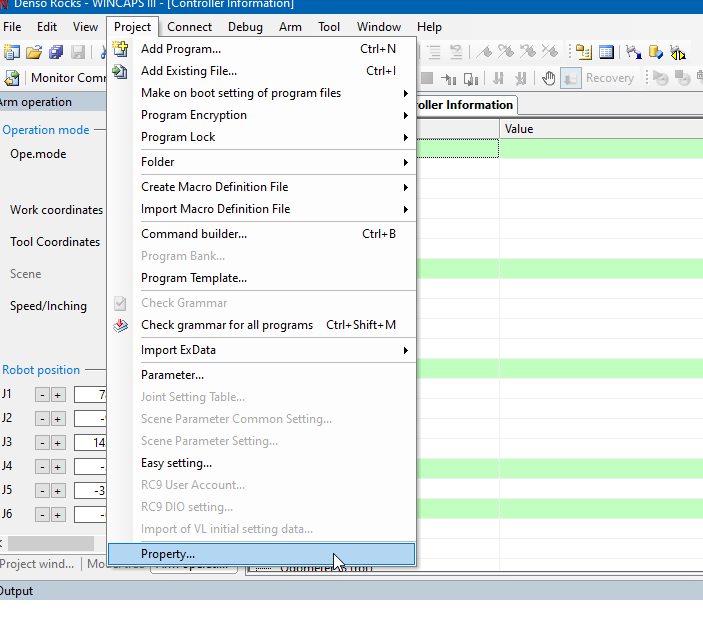Select Check grammar for all programs
The height and width of the screenshot is (622, 703).
coord(262,325)
